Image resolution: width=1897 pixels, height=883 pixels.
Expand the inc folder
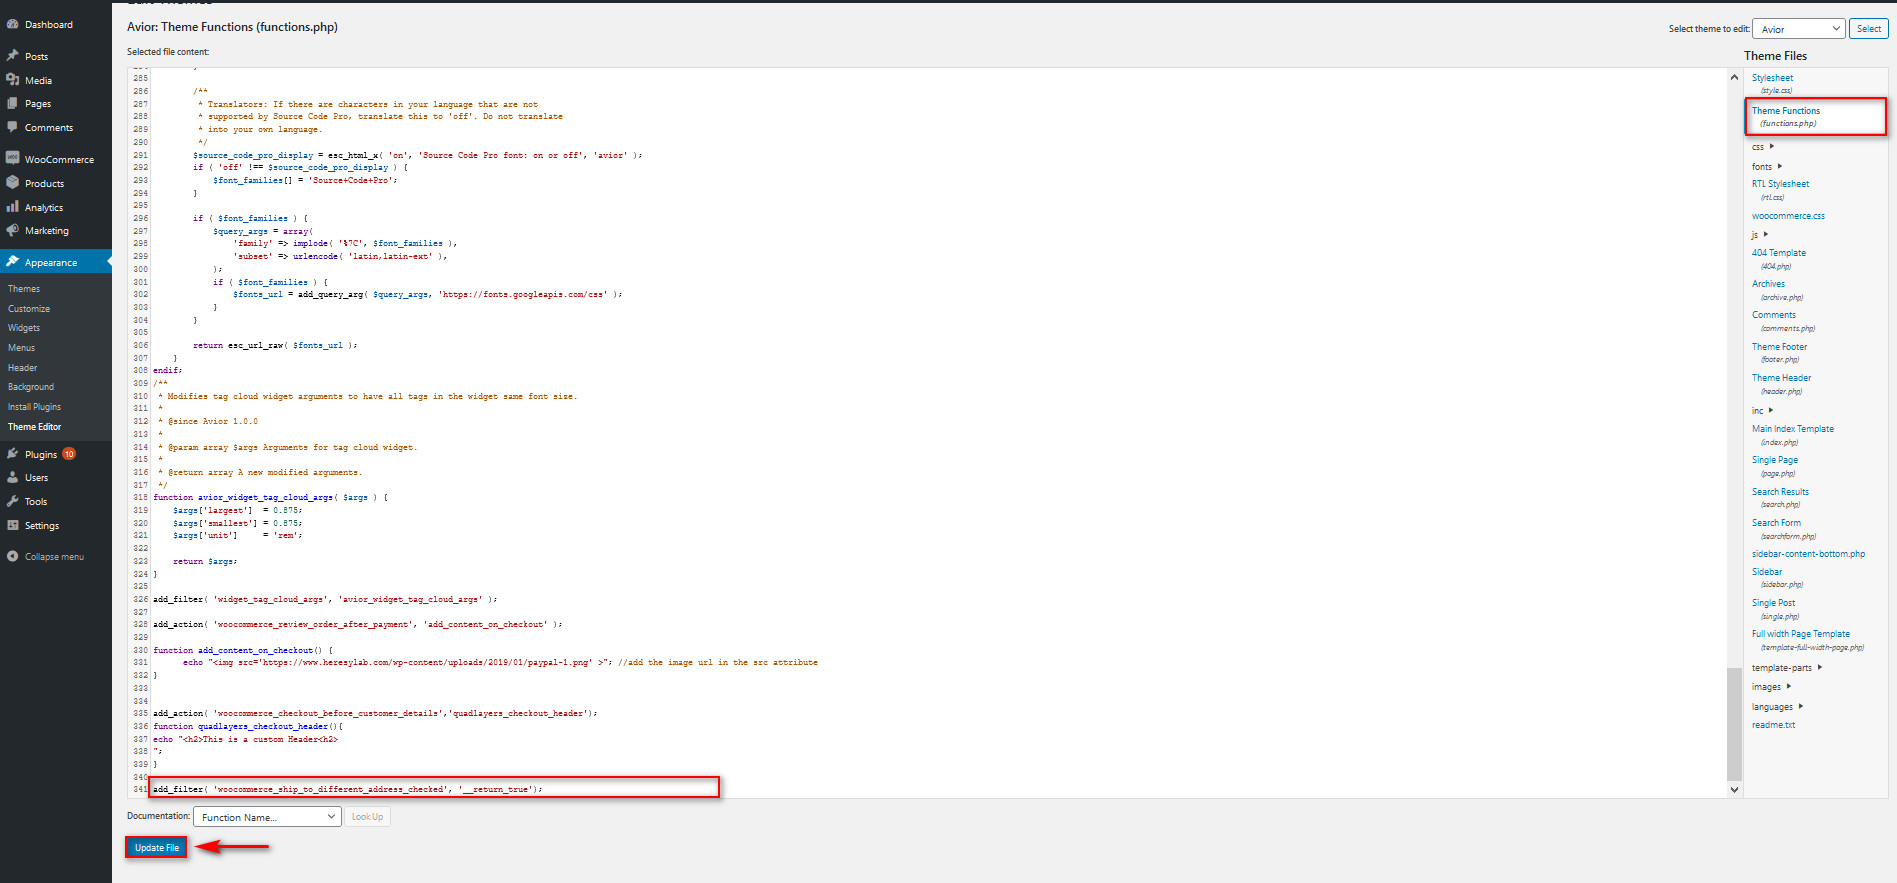coord(1762,411)
